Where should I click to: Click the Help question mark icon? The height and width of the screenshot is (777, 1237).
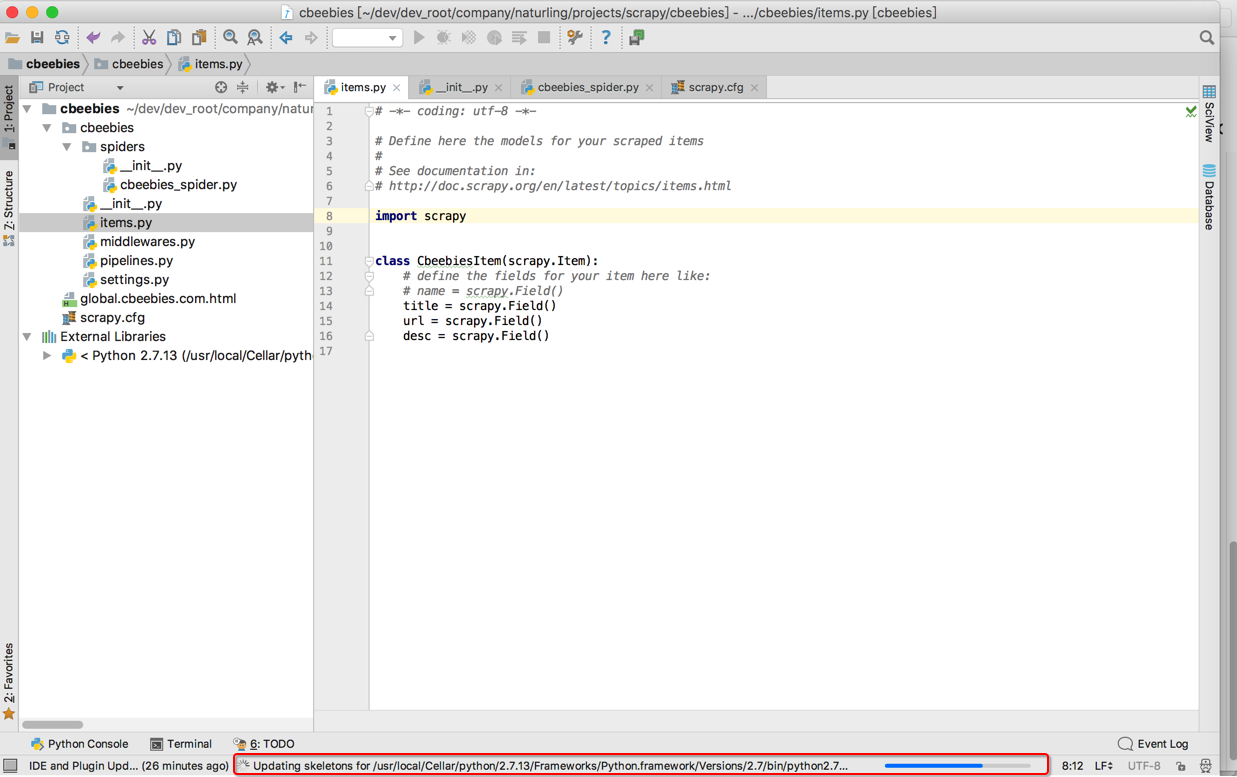tap(605, 38)
